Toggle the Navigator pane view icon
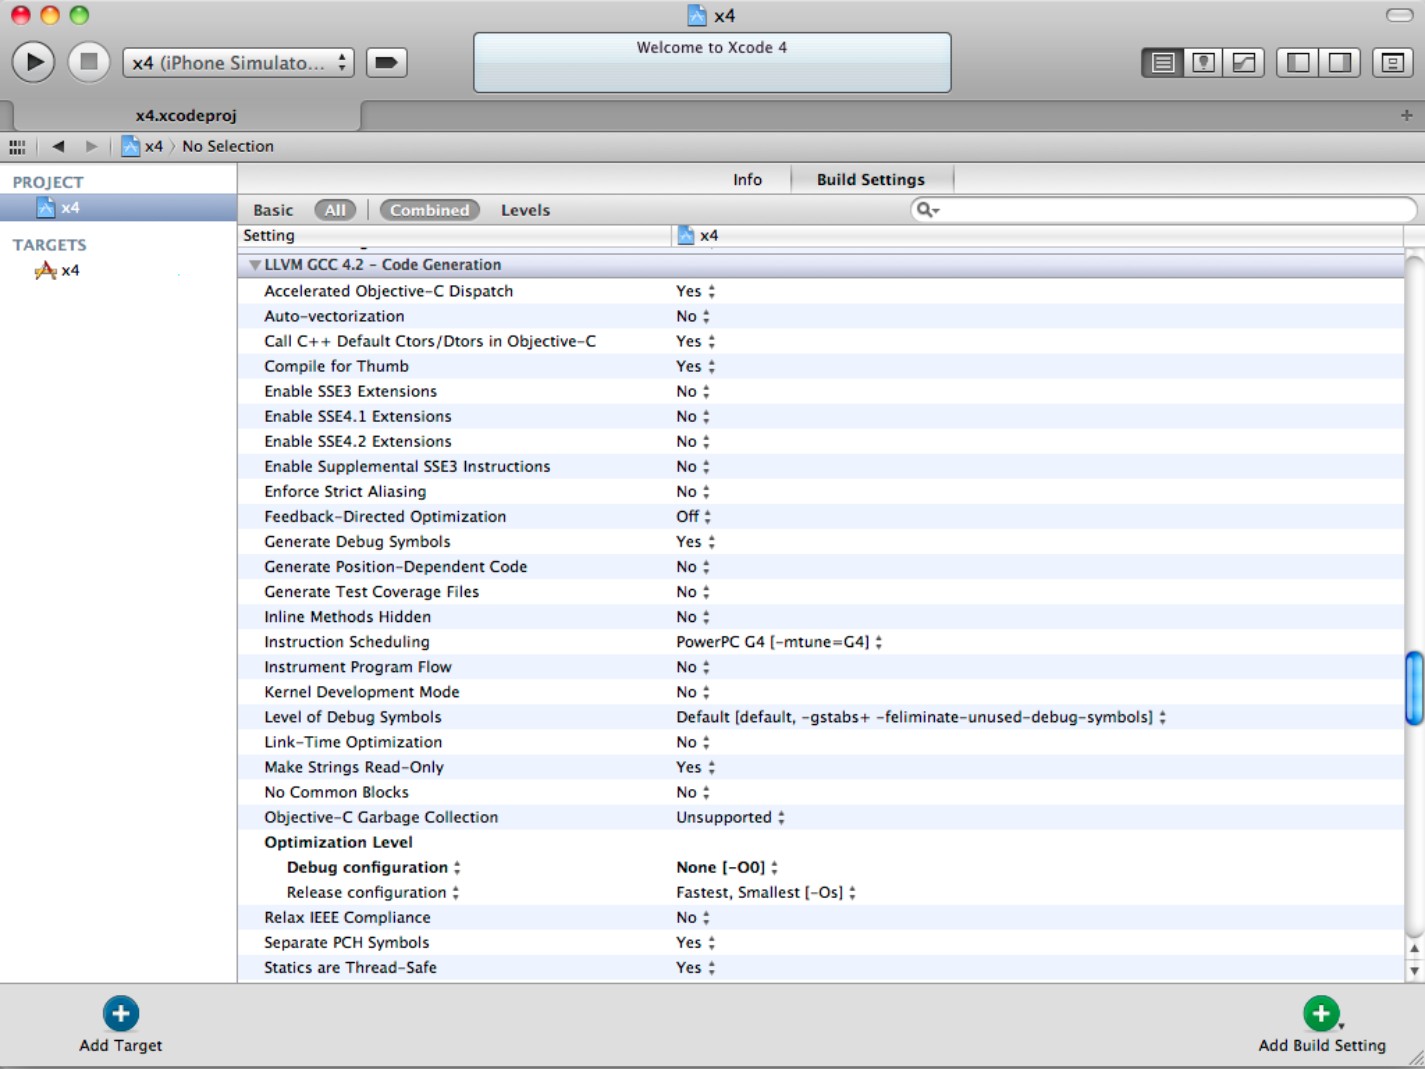Image resolution: width=1425 pixels, height=1069 pixels. pos(1298,63)
